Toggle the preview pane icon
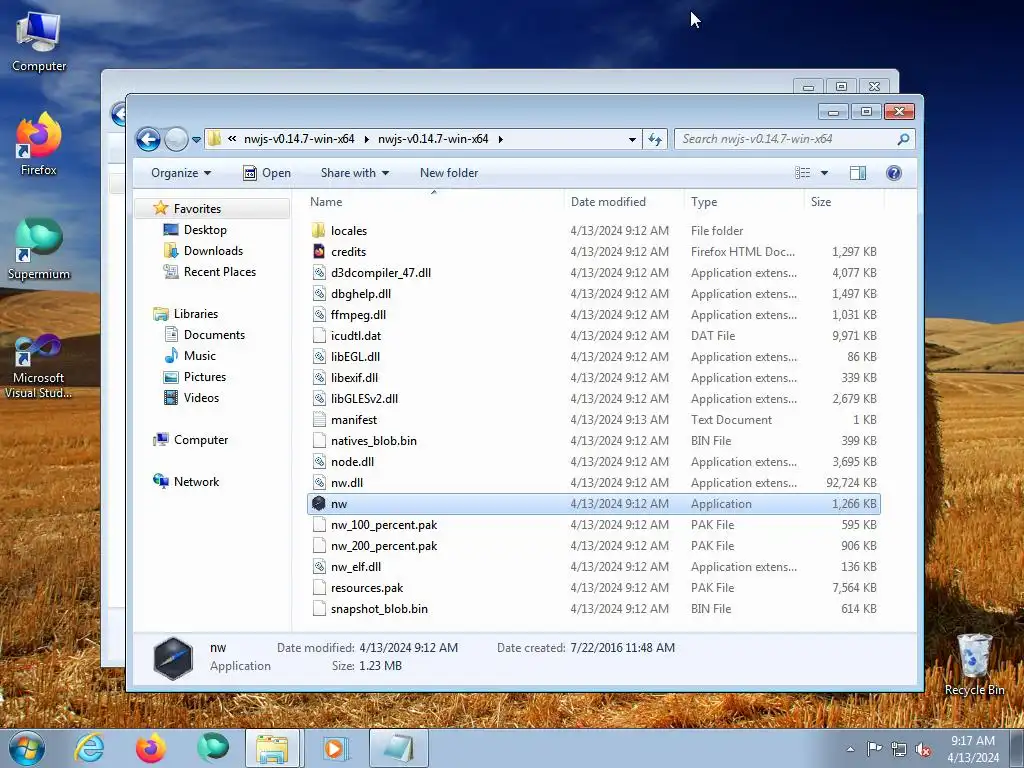 (x=857, y=173)
